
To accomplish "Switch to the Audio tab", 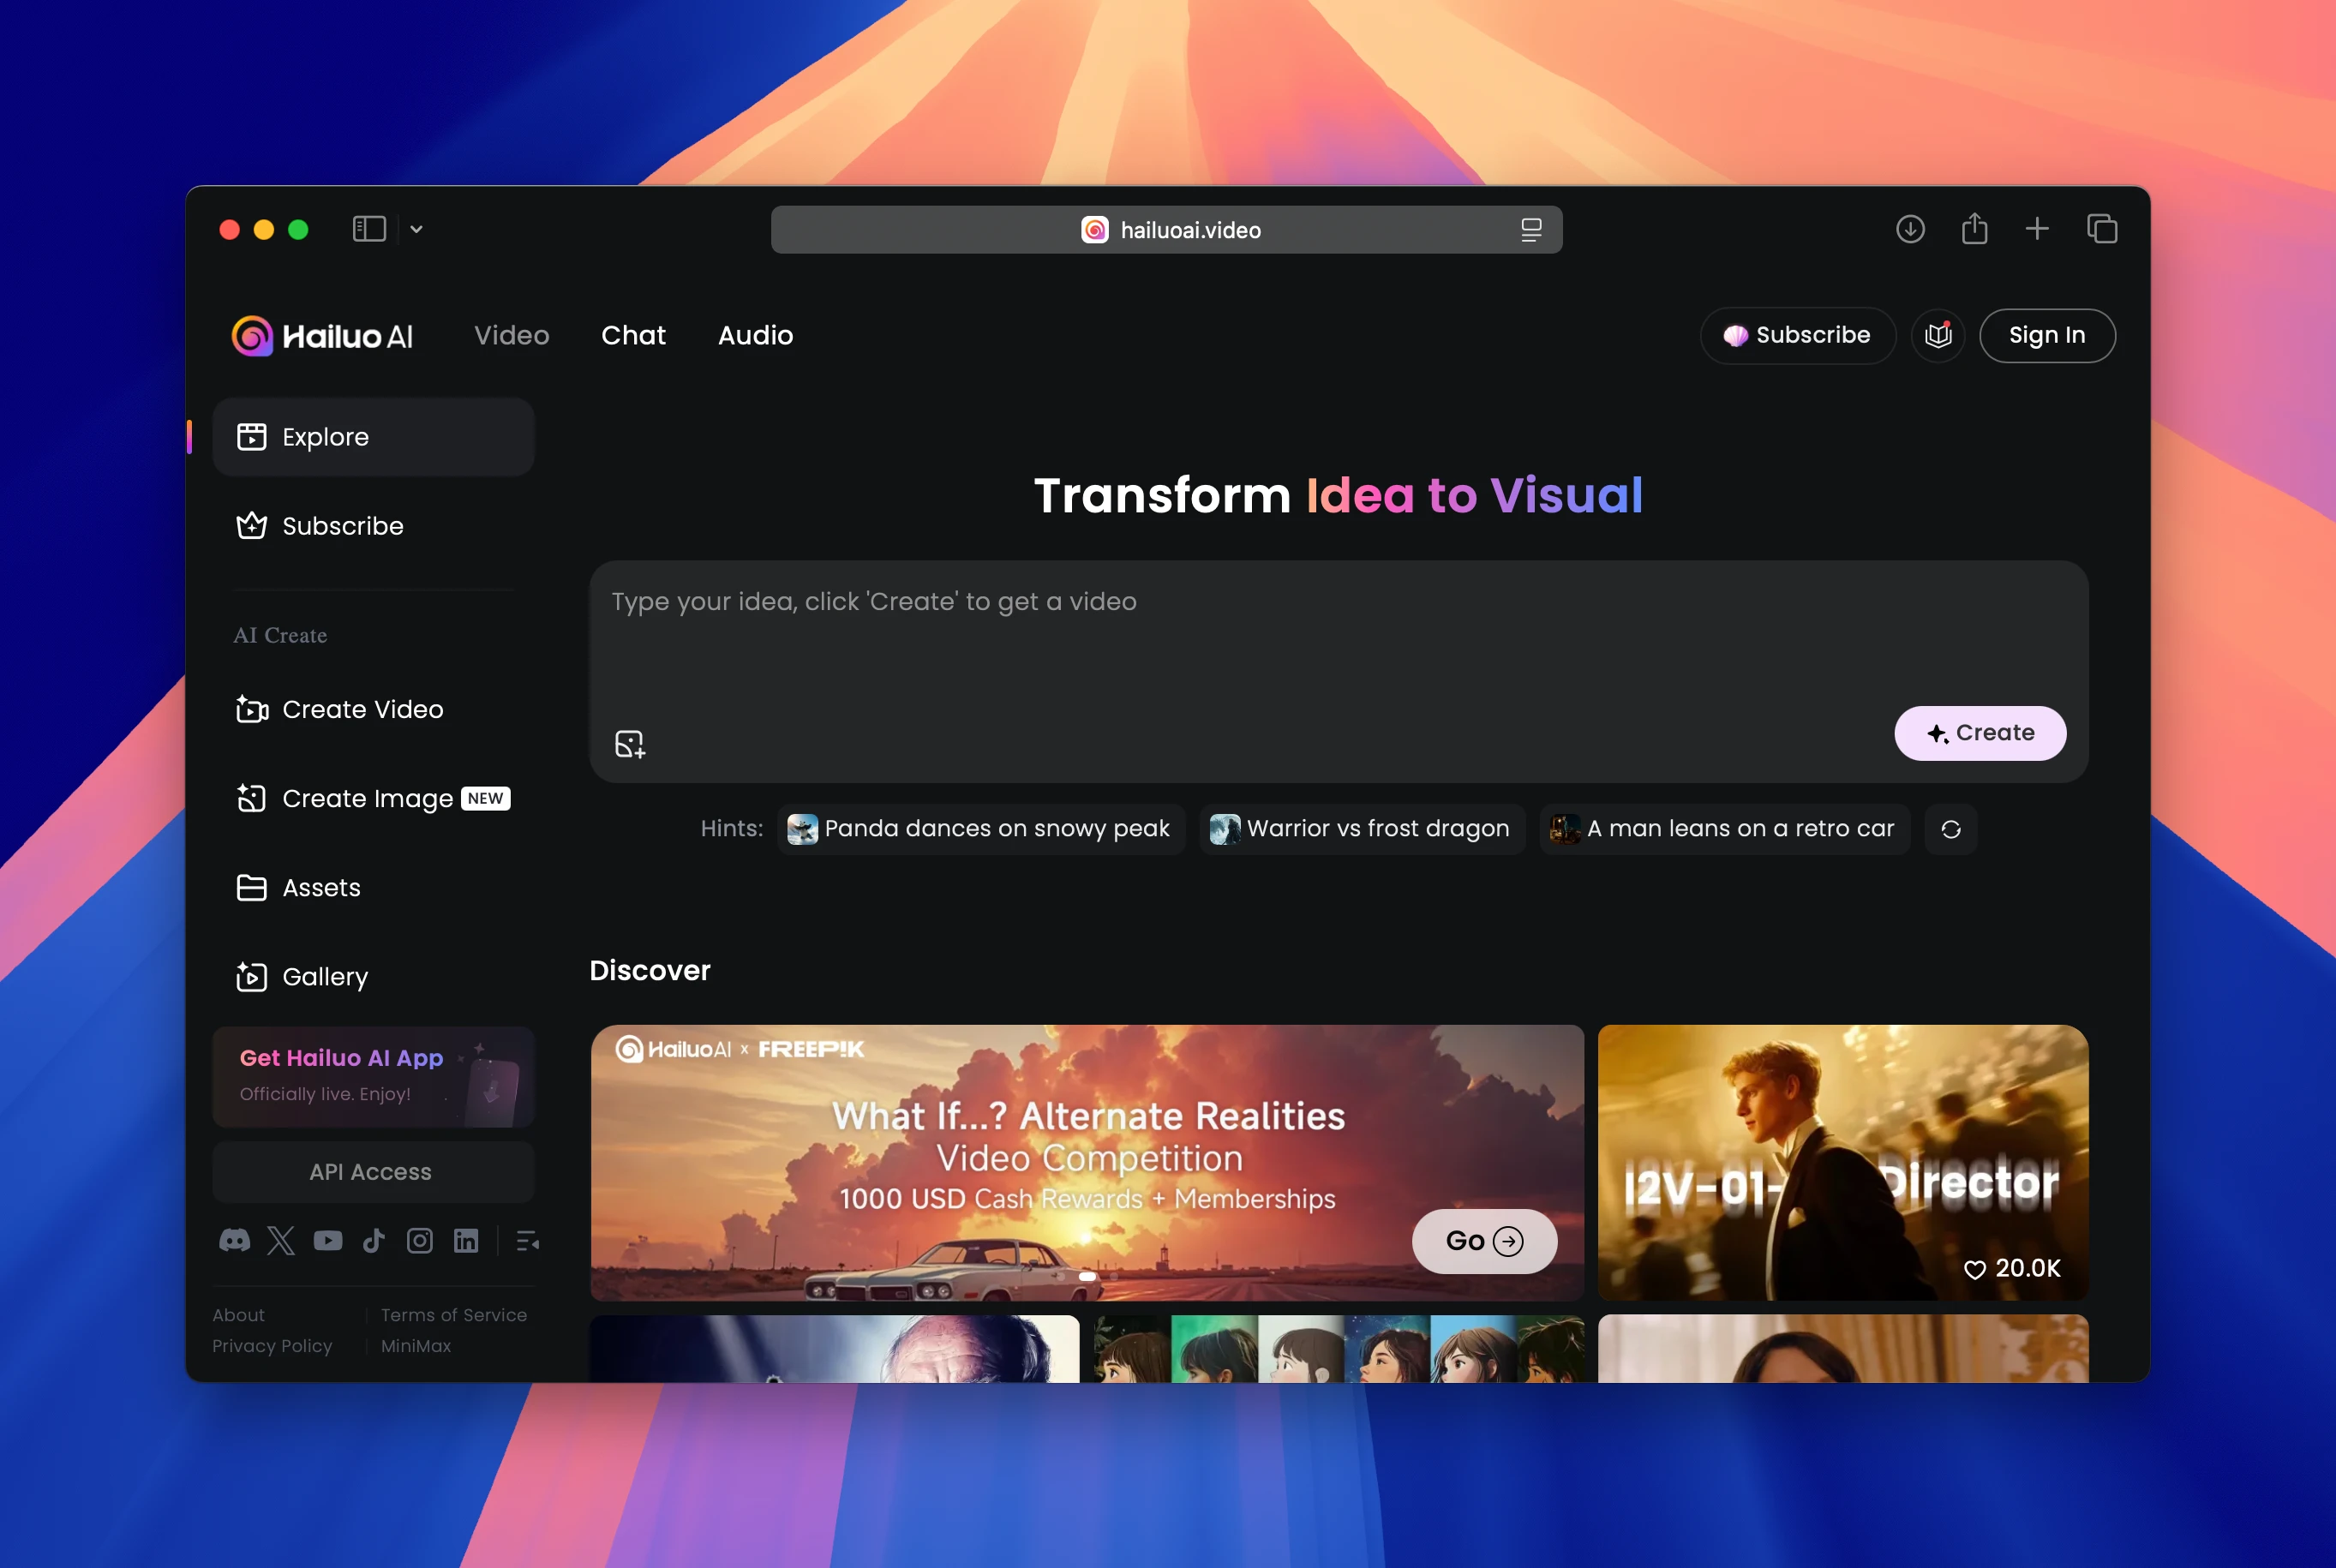I will (755, 335).
